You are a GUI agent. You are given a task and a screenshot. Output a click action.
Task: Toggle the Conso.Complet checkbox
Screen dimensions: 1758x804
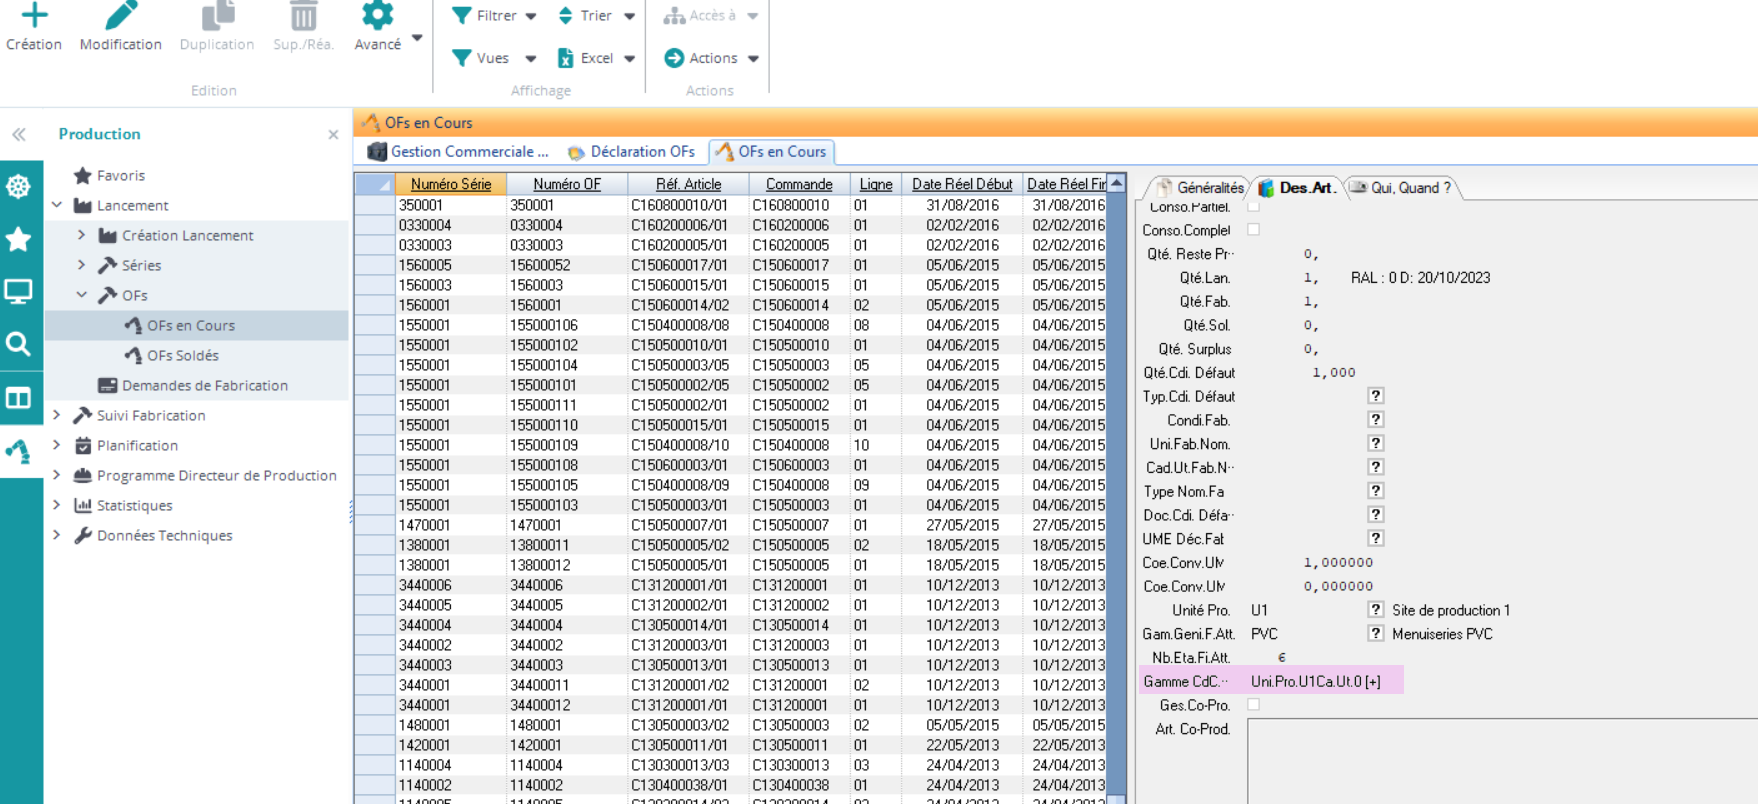tap(1253, 230)
